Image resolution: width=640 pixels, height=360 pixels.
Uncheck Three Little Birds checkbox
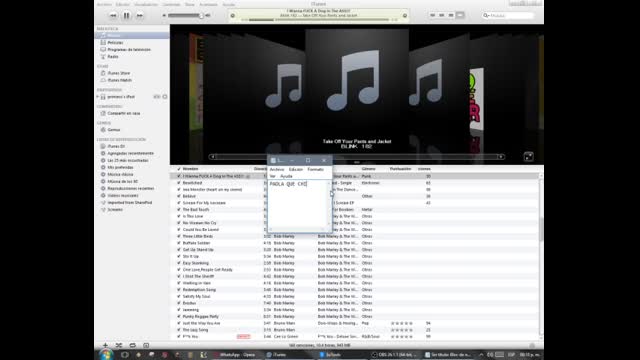[x=179, y=236]
